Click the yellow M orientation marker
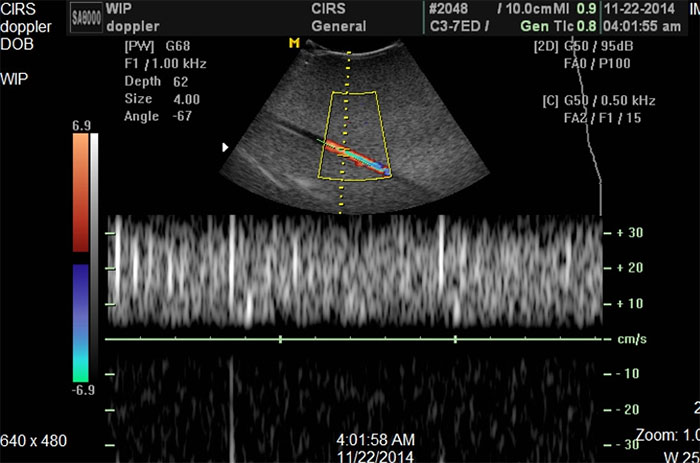Image resolution: width=700 pixels, height=463 pixels. coord(294,43)
